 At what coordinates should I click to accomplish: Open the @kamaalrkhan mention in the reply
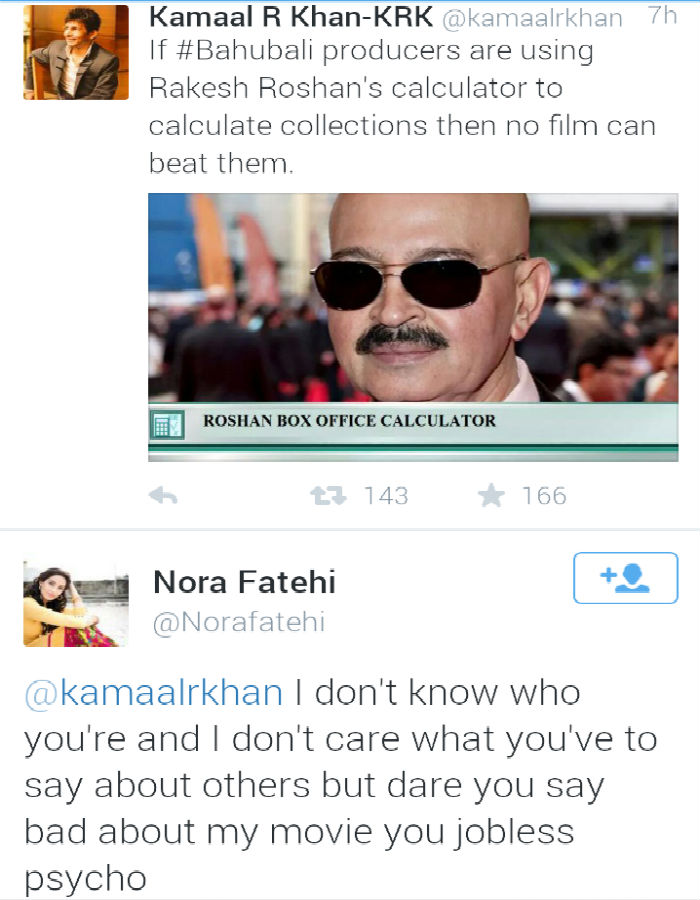(153, 693)
